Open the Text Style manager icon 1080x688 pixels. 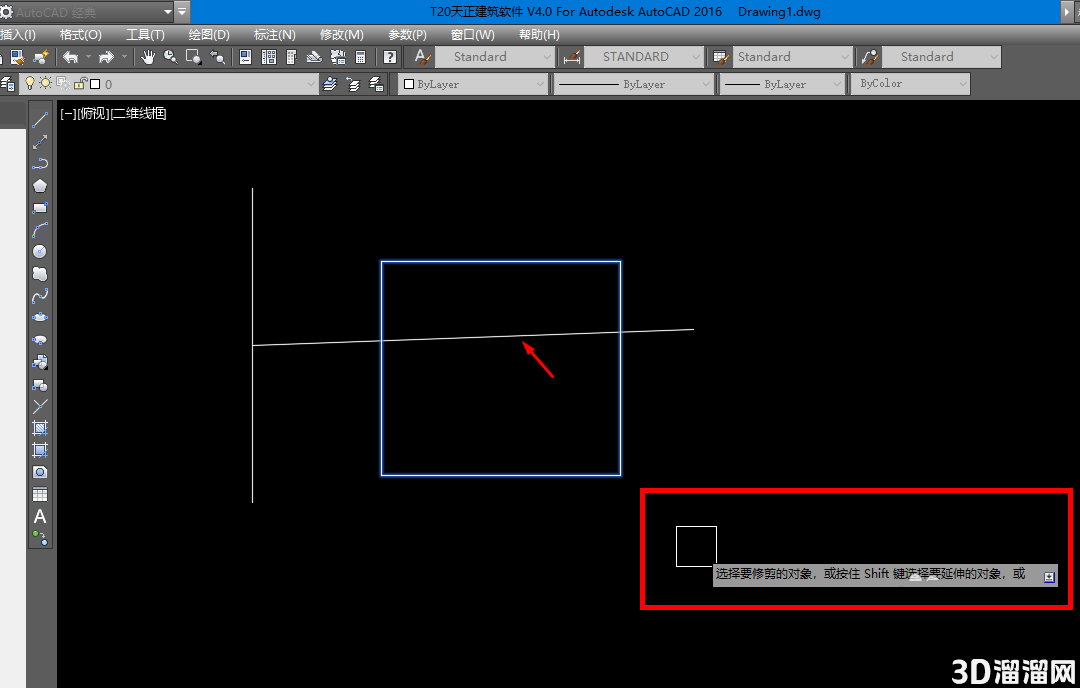tap(422, 57)
